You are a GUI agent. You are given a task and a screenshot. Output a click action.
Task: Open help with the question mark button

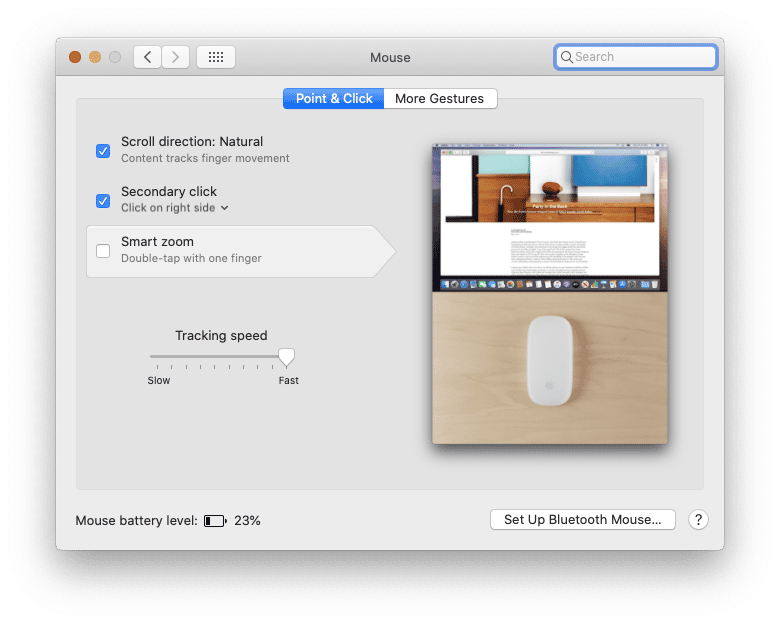pos(699,520)
